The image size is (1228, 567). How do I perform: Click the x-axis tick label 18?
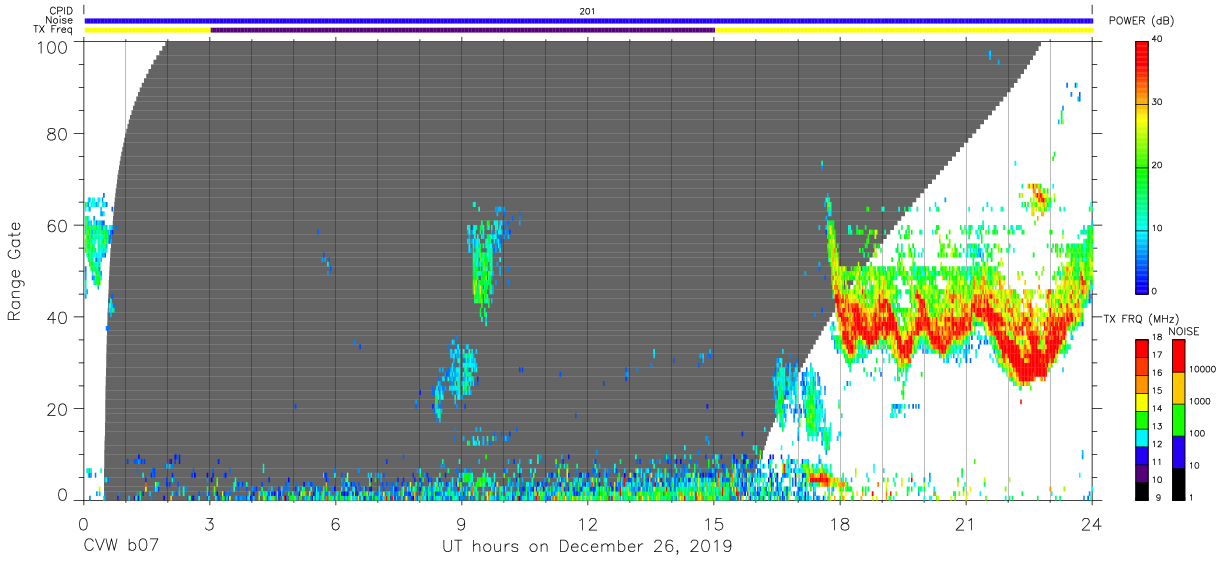tap(839, 525)
